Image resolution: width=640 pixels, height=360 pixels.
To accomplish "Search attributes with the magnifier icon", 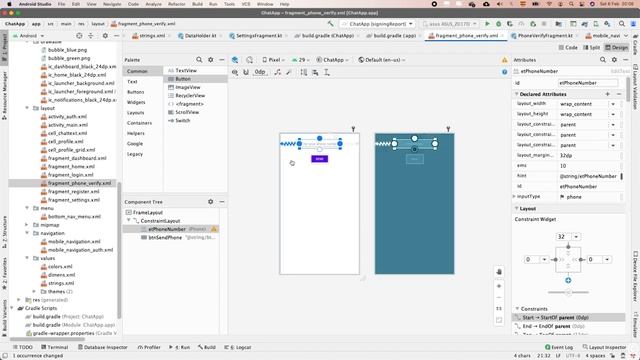I will pyautogui.click(x=603, y=60).
